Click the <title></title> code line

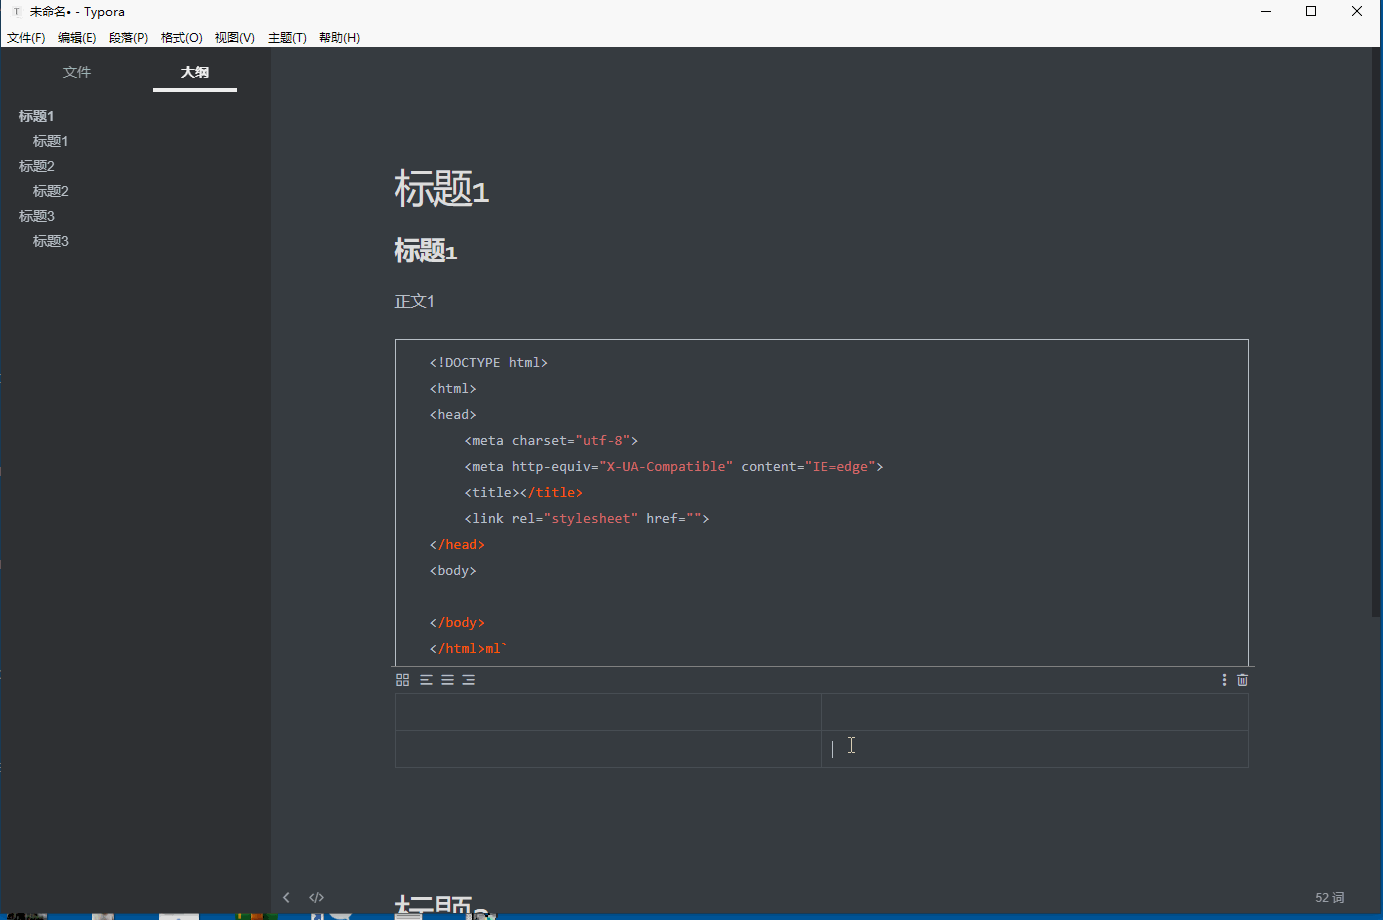point(523,493)
